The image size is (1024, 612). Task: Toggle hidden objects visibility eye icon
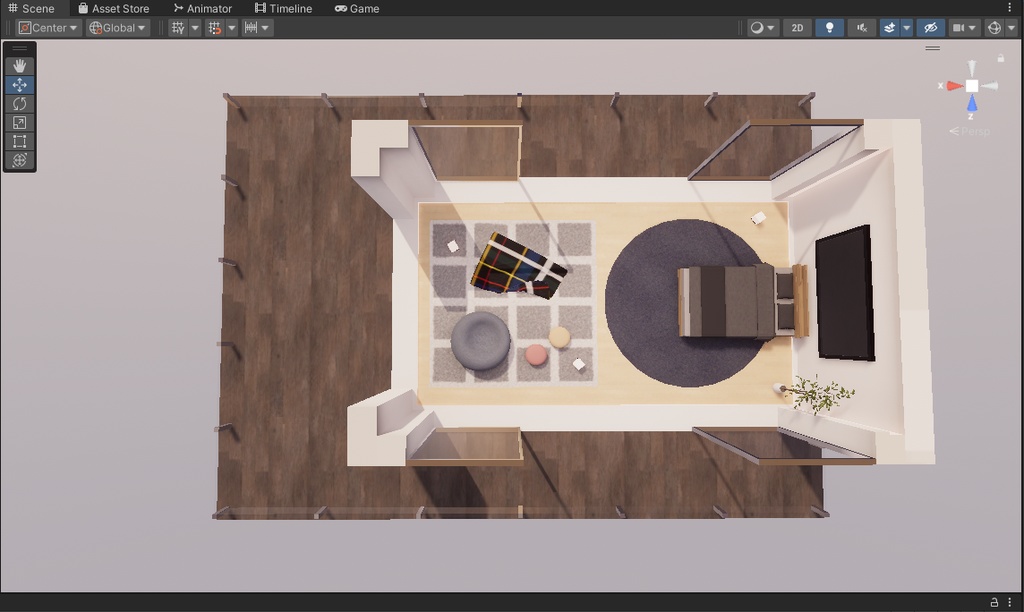tap(931, 28)
